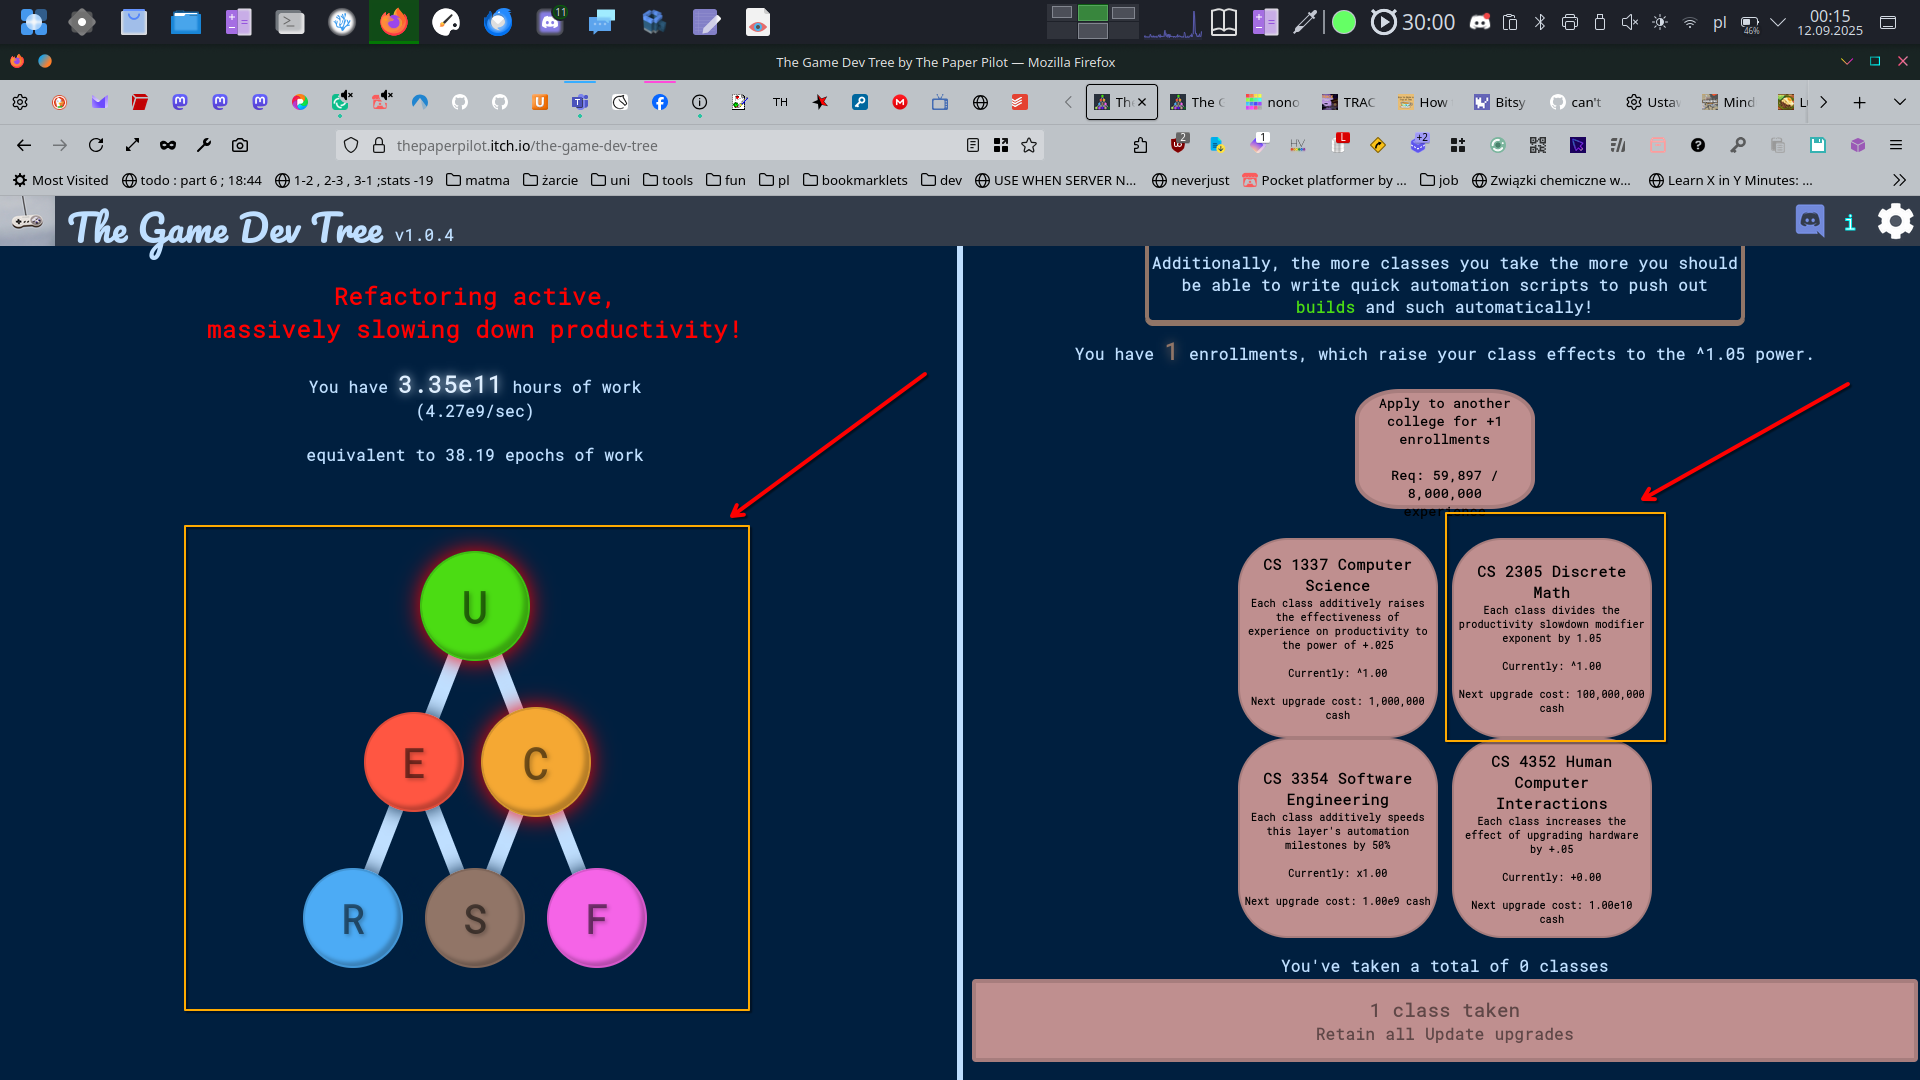The image size is (1920, 1080).
Task: Click the green U tree node
Action: [474, 606]
